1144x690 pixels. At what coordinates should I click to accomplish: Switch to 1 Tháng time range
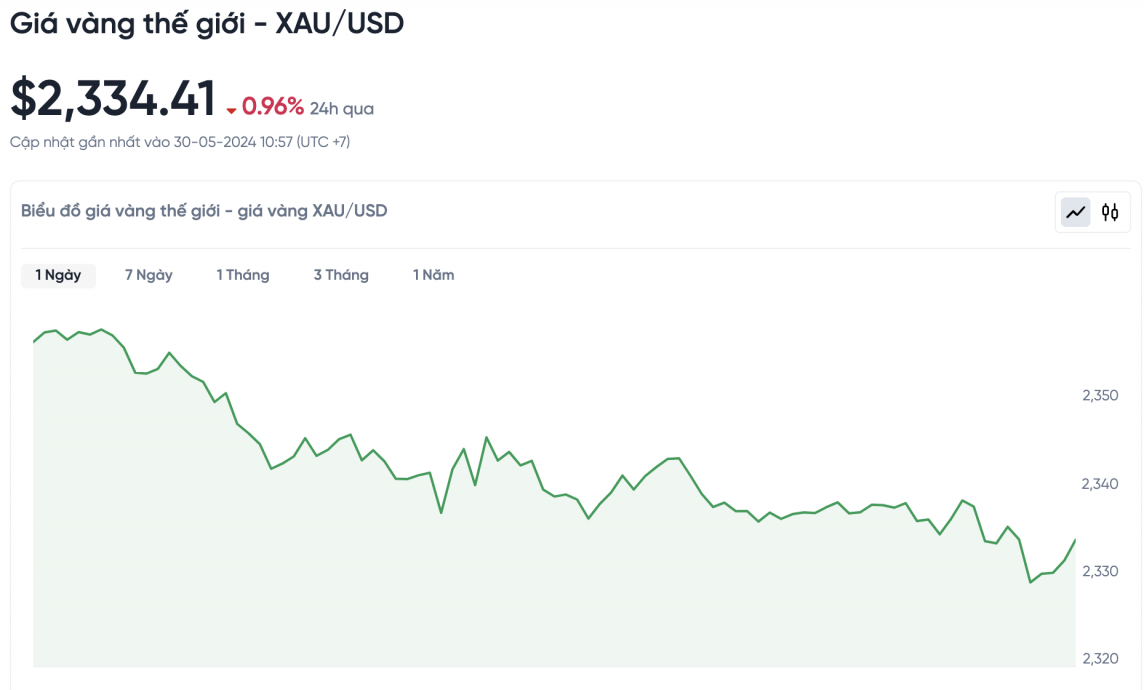[x=243, y=275]
